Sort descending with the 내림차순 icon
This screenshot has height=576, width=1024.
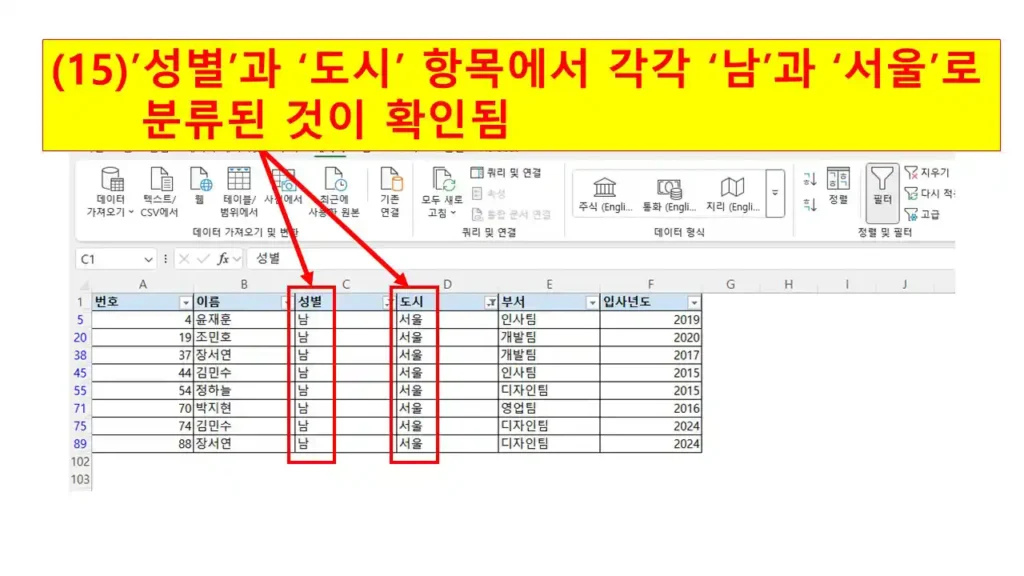tap(810, 204)
